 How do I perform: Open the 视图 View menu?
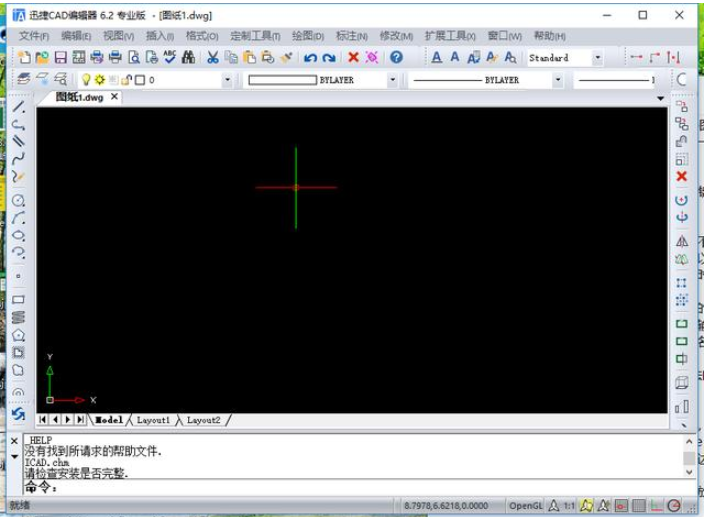pos(118,36)
